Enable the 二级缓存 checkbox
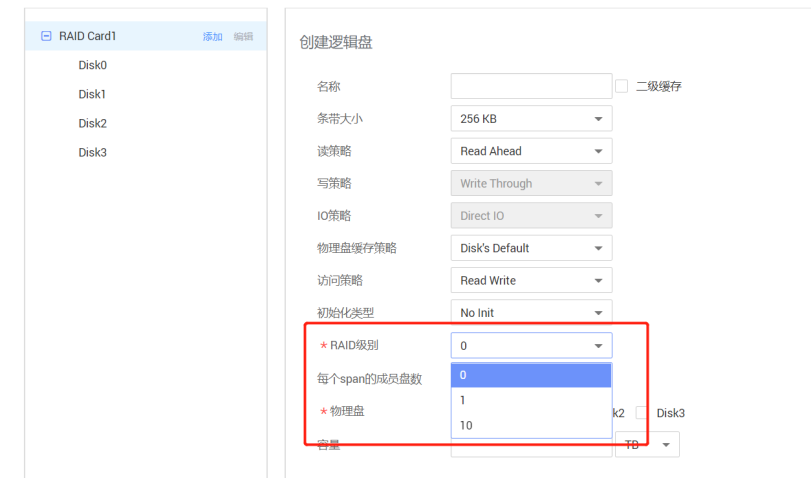812x479 pixels. click(x=622, y=87)
